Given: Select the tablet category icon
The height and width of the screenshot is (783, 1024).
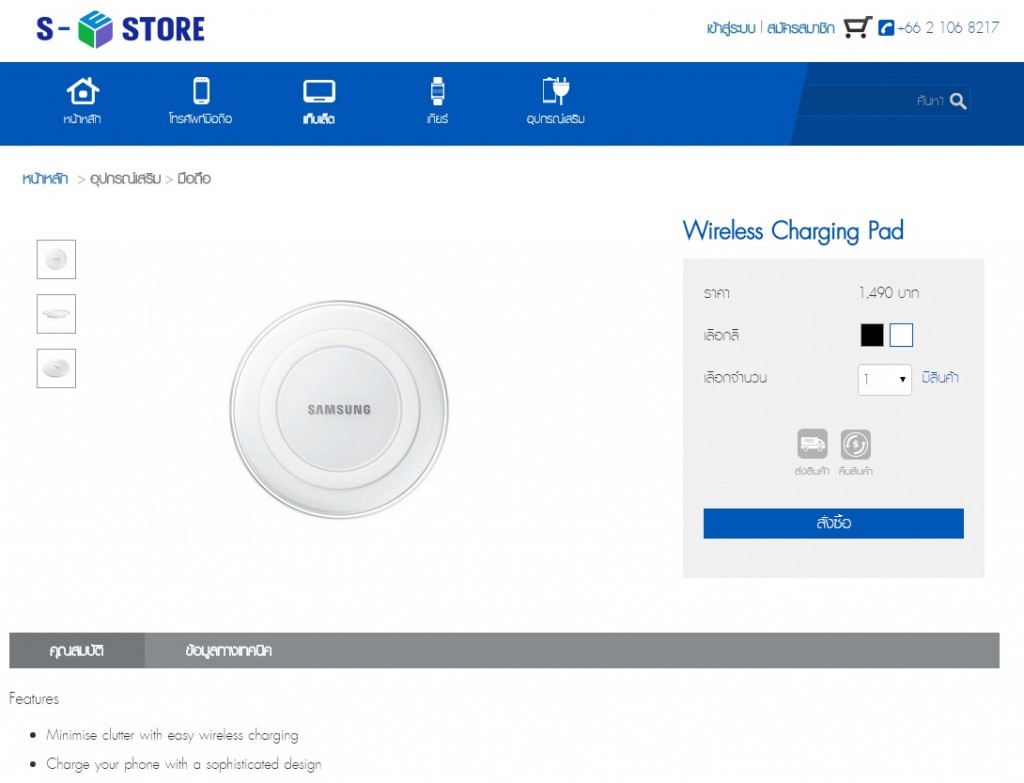Looking at the screenshot, I should pos(319,92).
